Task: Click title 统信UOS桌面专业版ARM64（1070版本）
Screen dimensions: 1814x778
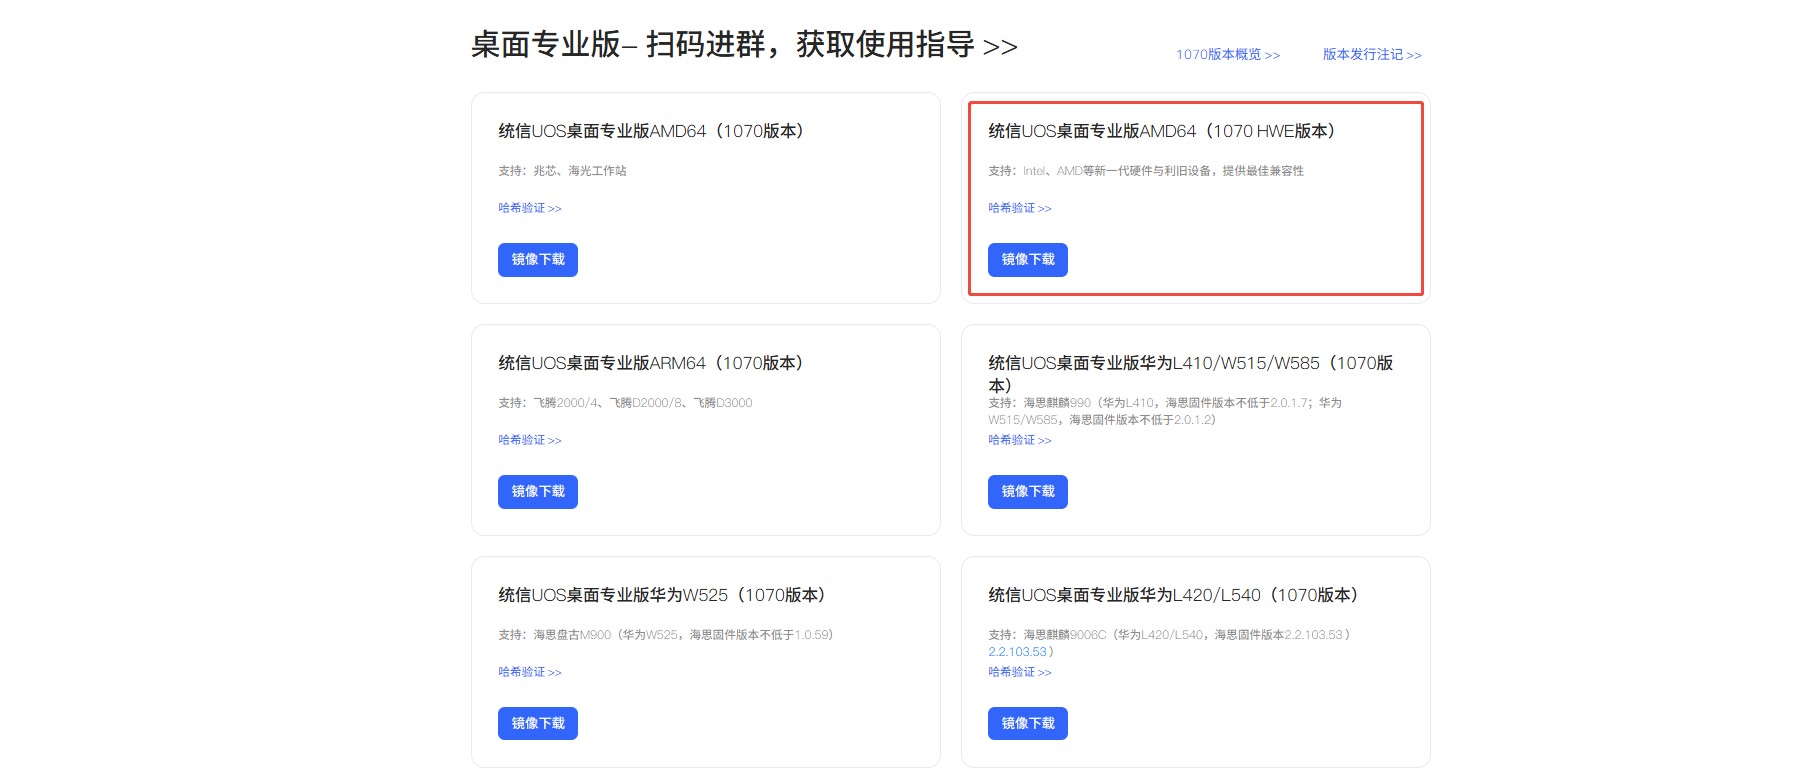Action: pos(655,363)
